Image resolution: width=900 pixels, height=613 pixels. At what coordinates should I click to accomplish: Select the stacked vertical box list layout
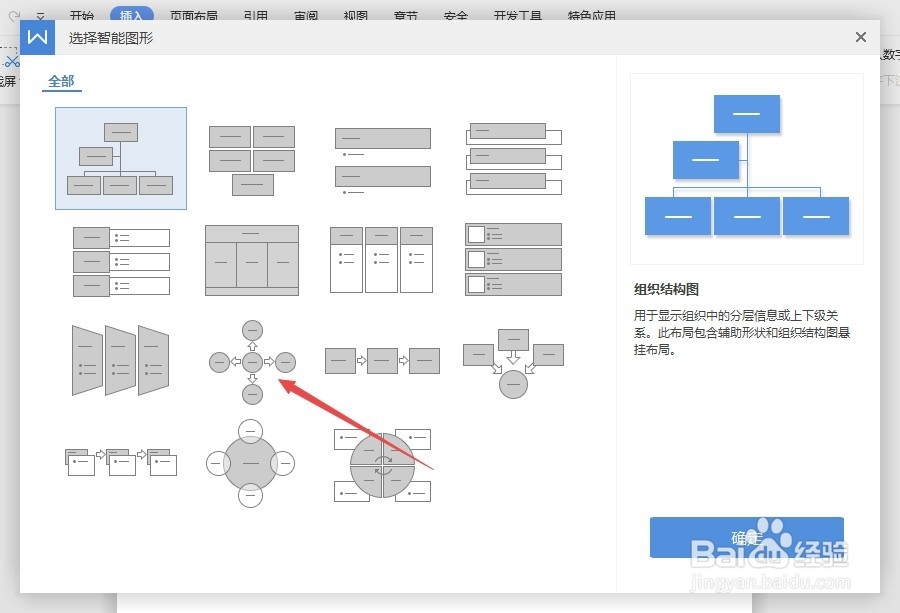point(514,159)
